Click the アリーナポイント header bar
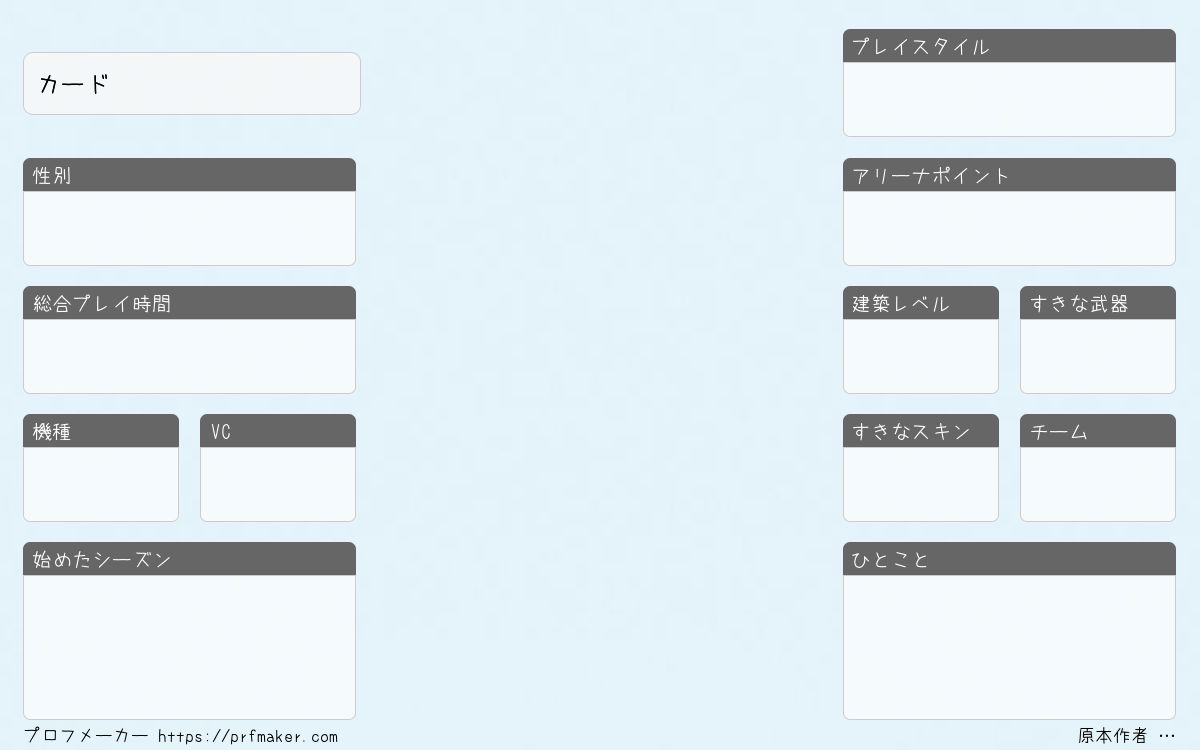1200x750 pixels. point(1009,175)
